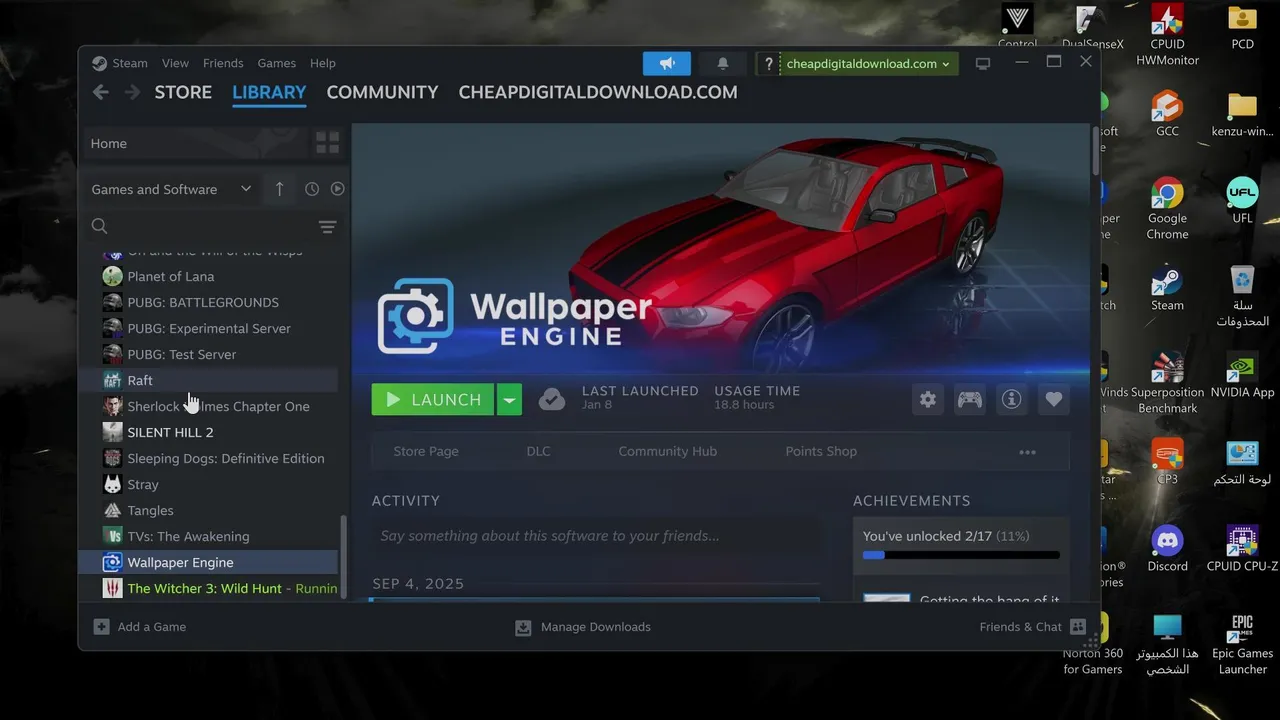Switch to the STORE tab
Viewport: 1280px width, 720px height.
coord(183,92)
